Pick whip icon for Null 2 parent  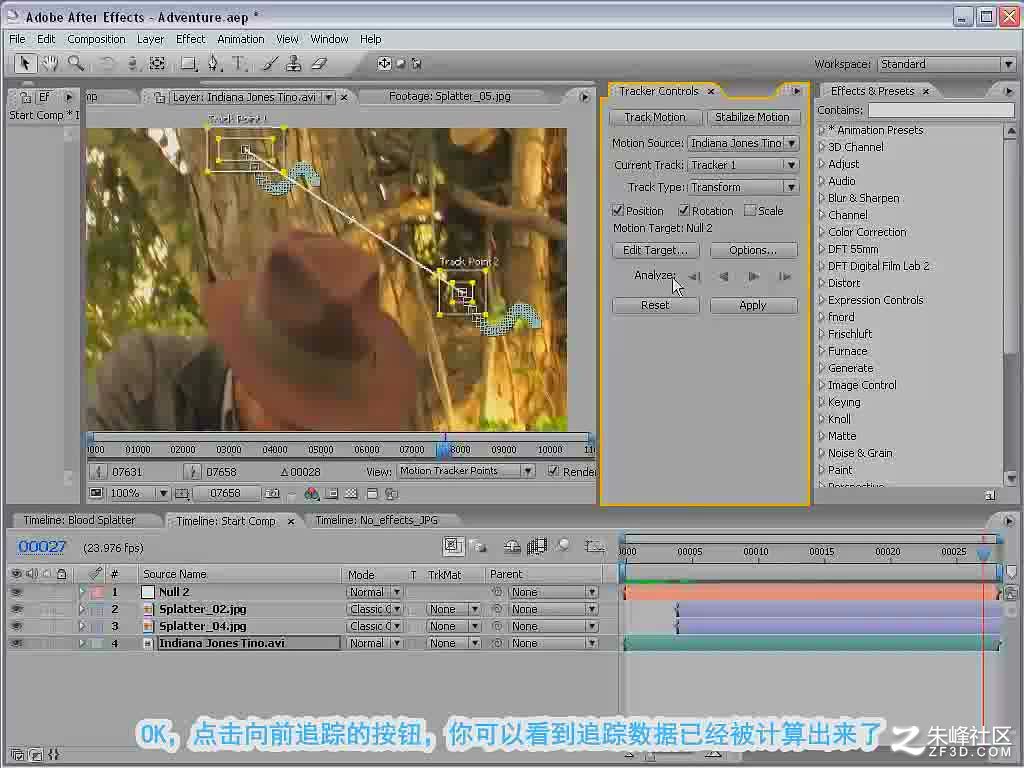(498, 592)
